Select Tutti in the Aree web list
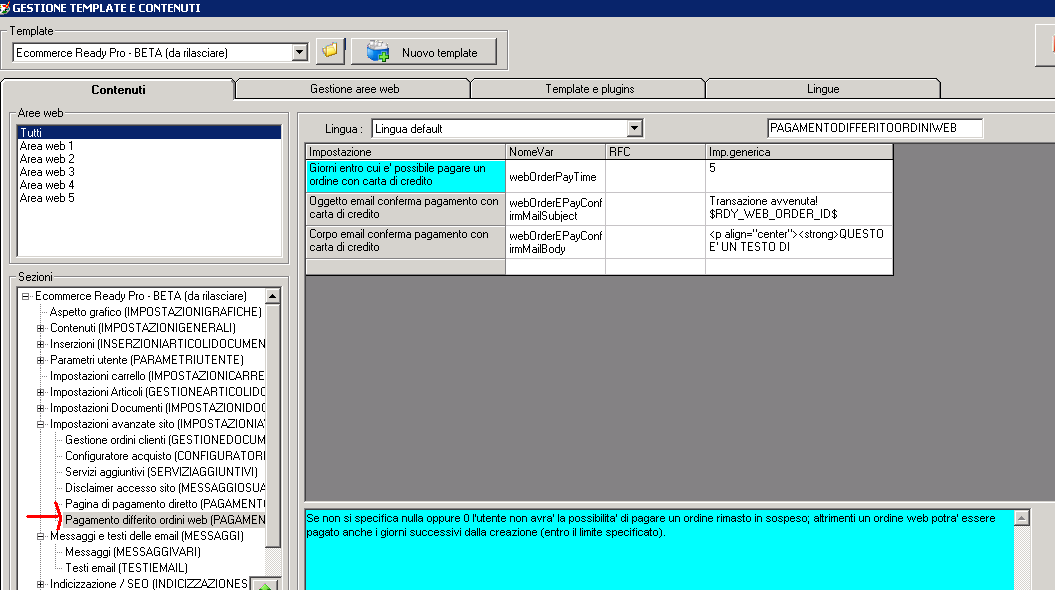 point(149,133)
